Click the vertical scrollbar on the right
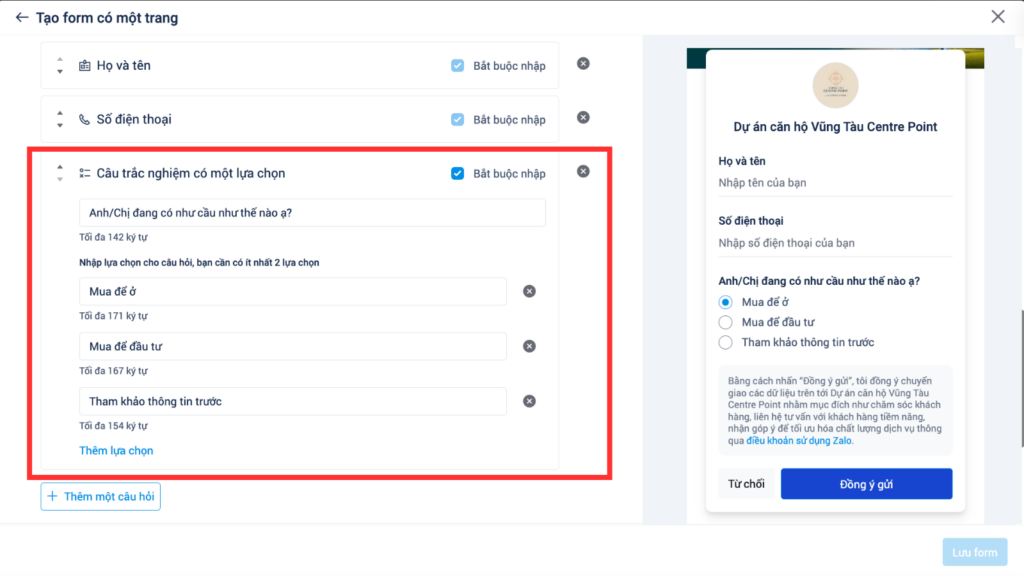This screenshot has height=576, width=1024. (x=1021, y=379)
